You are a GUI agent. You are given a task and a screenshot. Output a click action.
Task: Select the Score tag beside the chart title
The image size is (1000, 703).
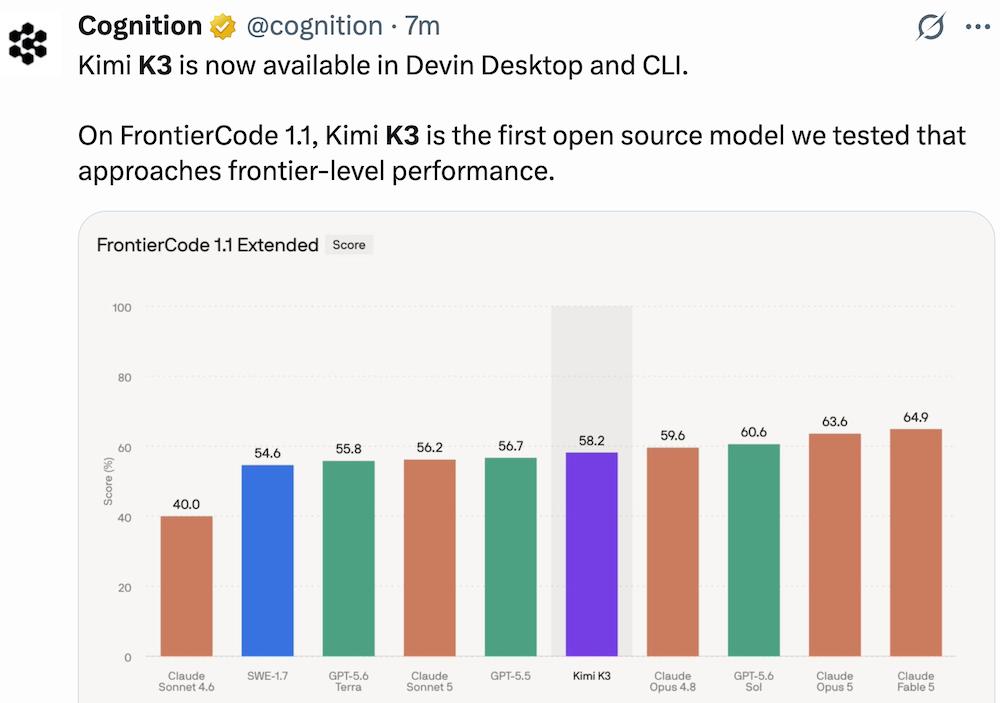tap(349, 245)
